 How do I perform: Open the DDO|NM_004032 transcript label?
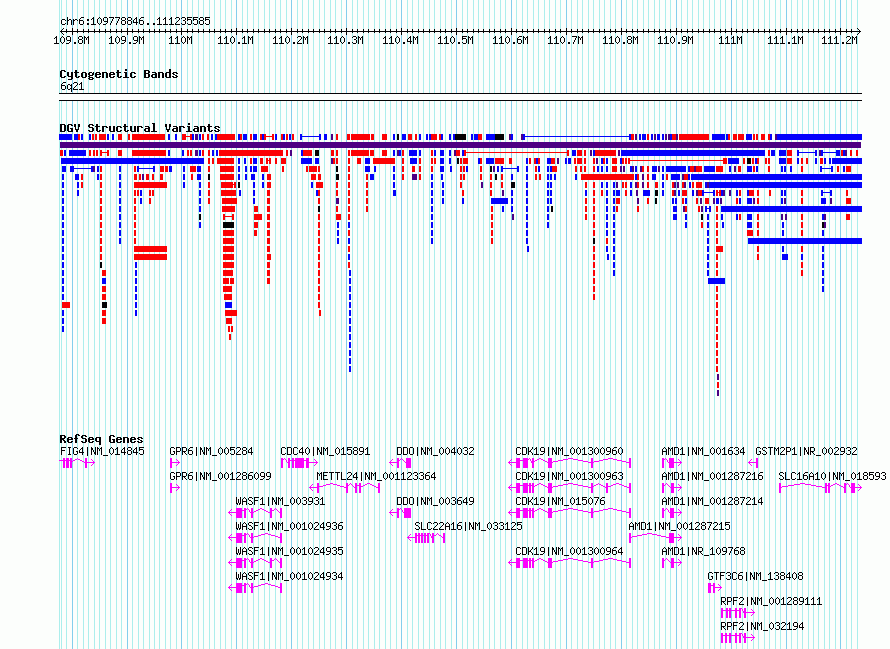(x=435, y=451)
